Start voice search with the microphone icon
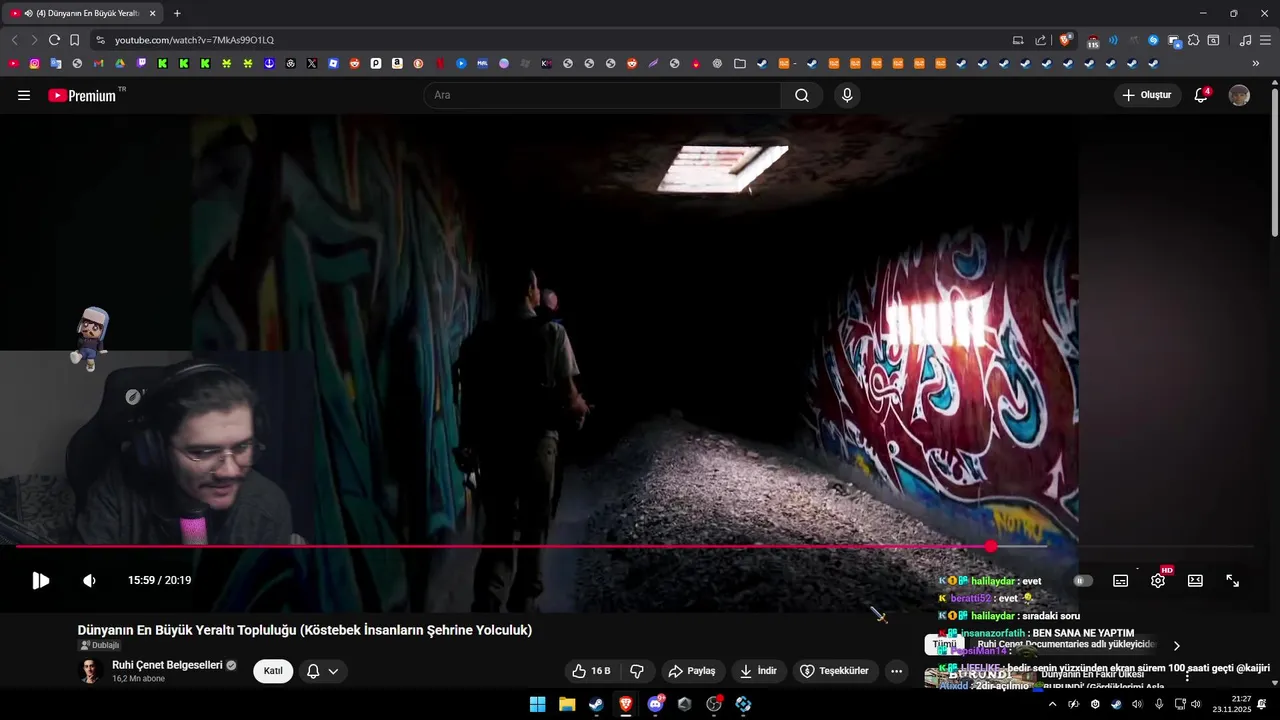 coord(847,95)
